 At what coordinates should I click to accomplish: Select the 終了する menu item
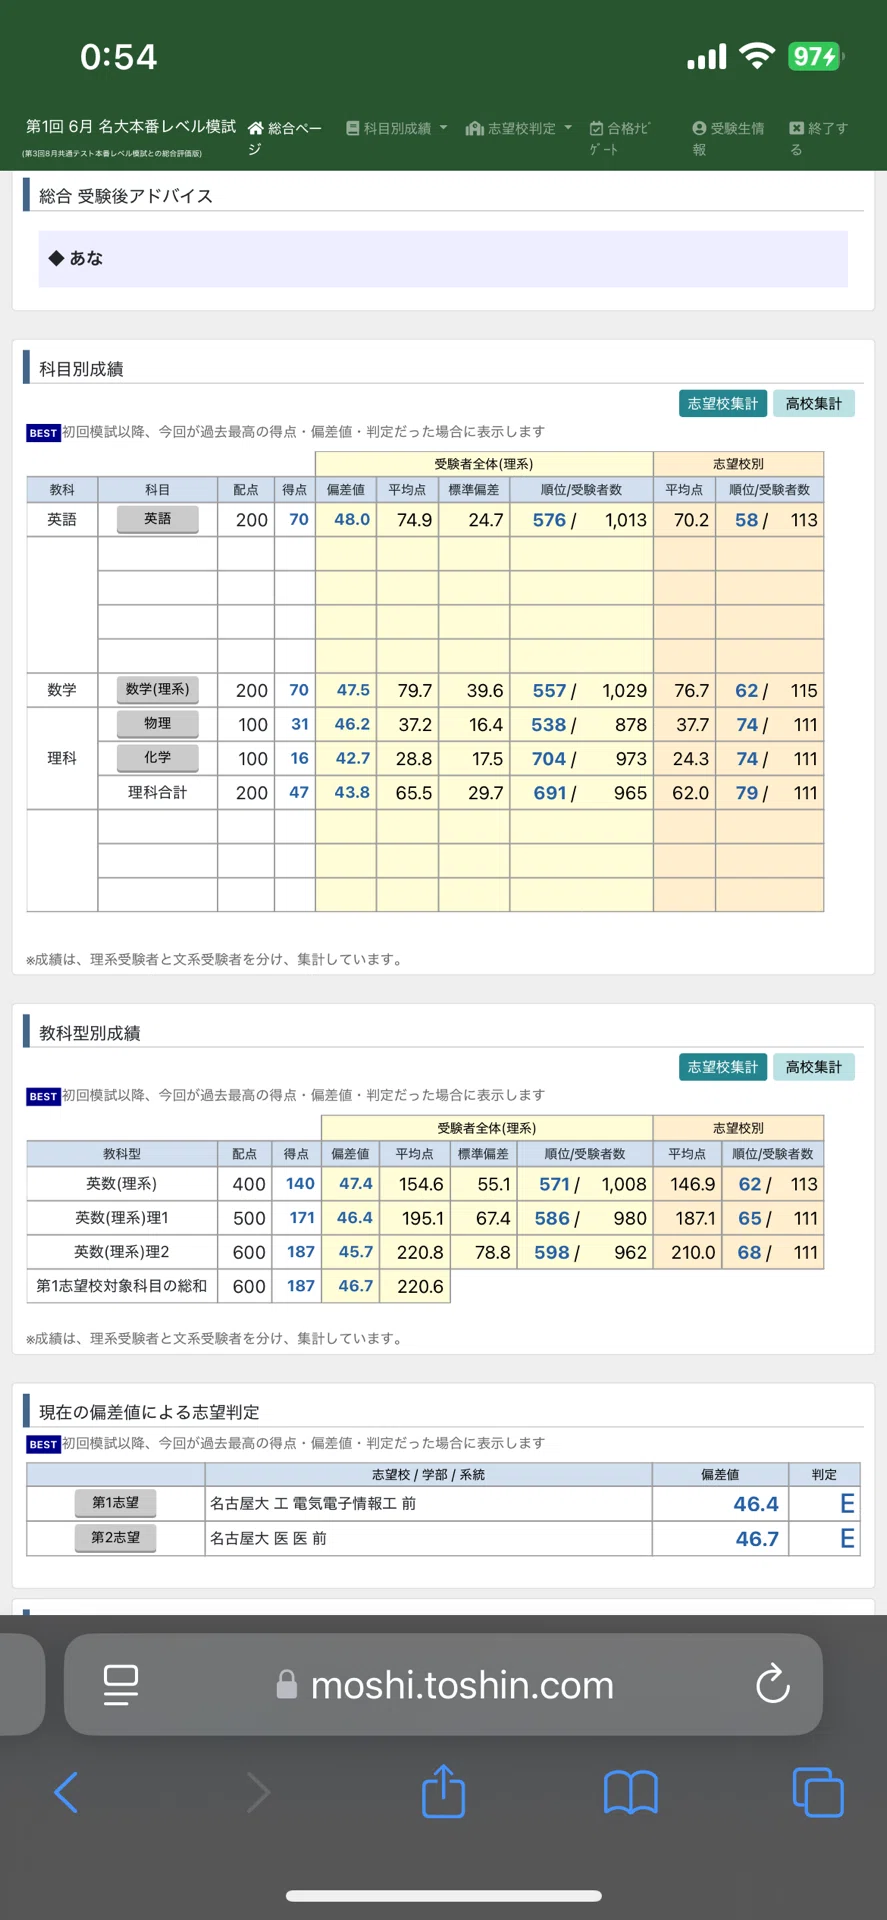pyautogui.click(x=819, y=138)
